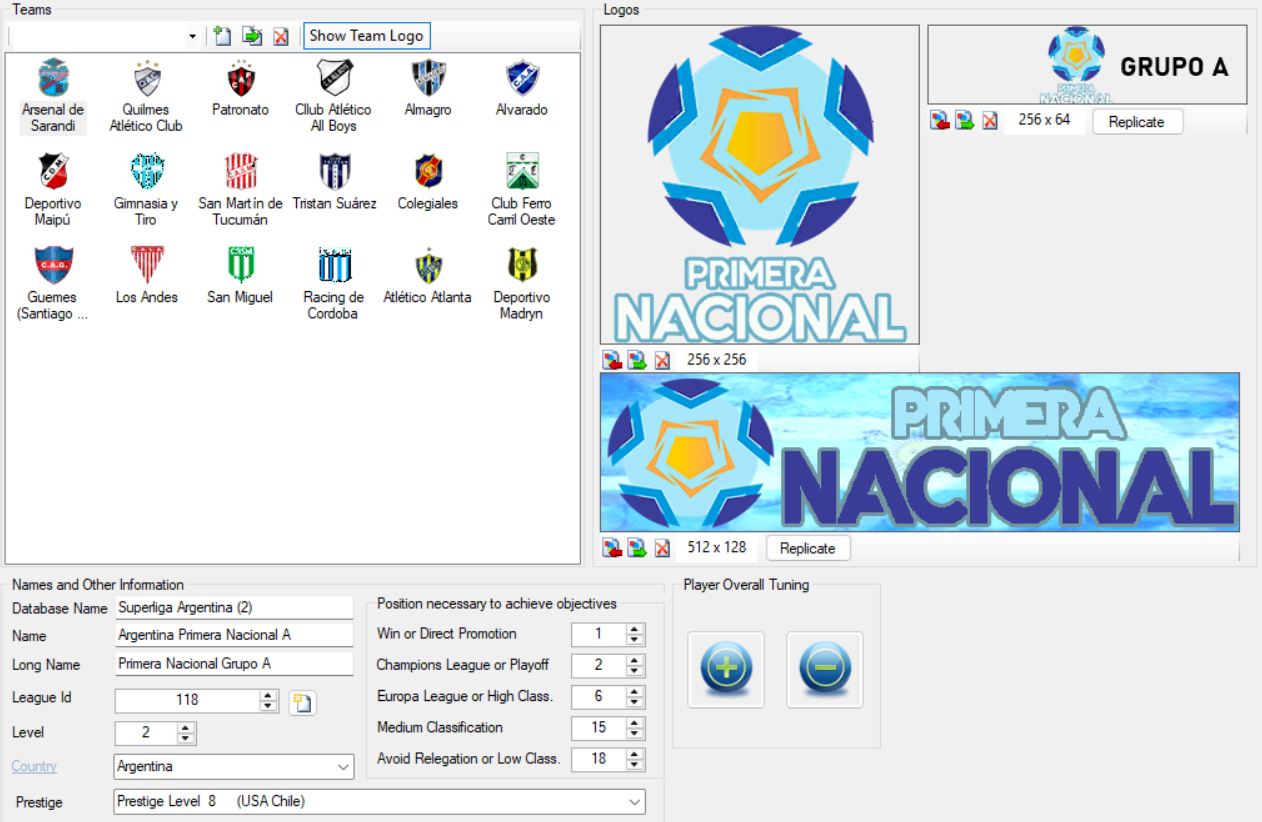Image resolution: width=1262 pixels, height=822 pixels.
Task: Adjust the League Id stepper arrows
Action: [x=268, y=701]
